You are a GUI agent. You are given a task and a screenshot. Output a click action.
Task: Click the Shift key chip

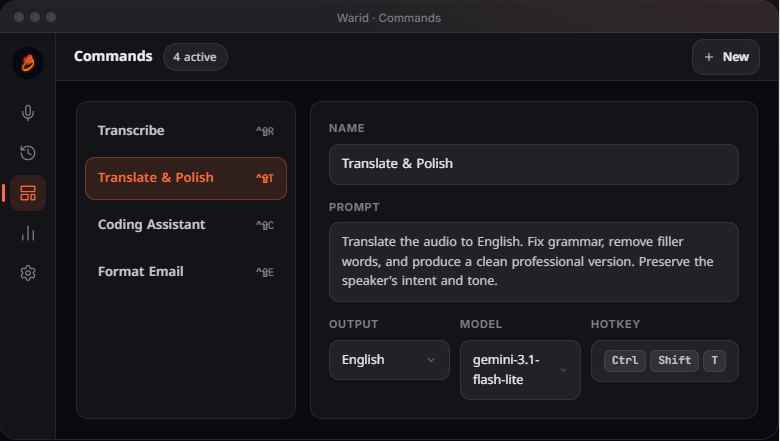point(675,360)
